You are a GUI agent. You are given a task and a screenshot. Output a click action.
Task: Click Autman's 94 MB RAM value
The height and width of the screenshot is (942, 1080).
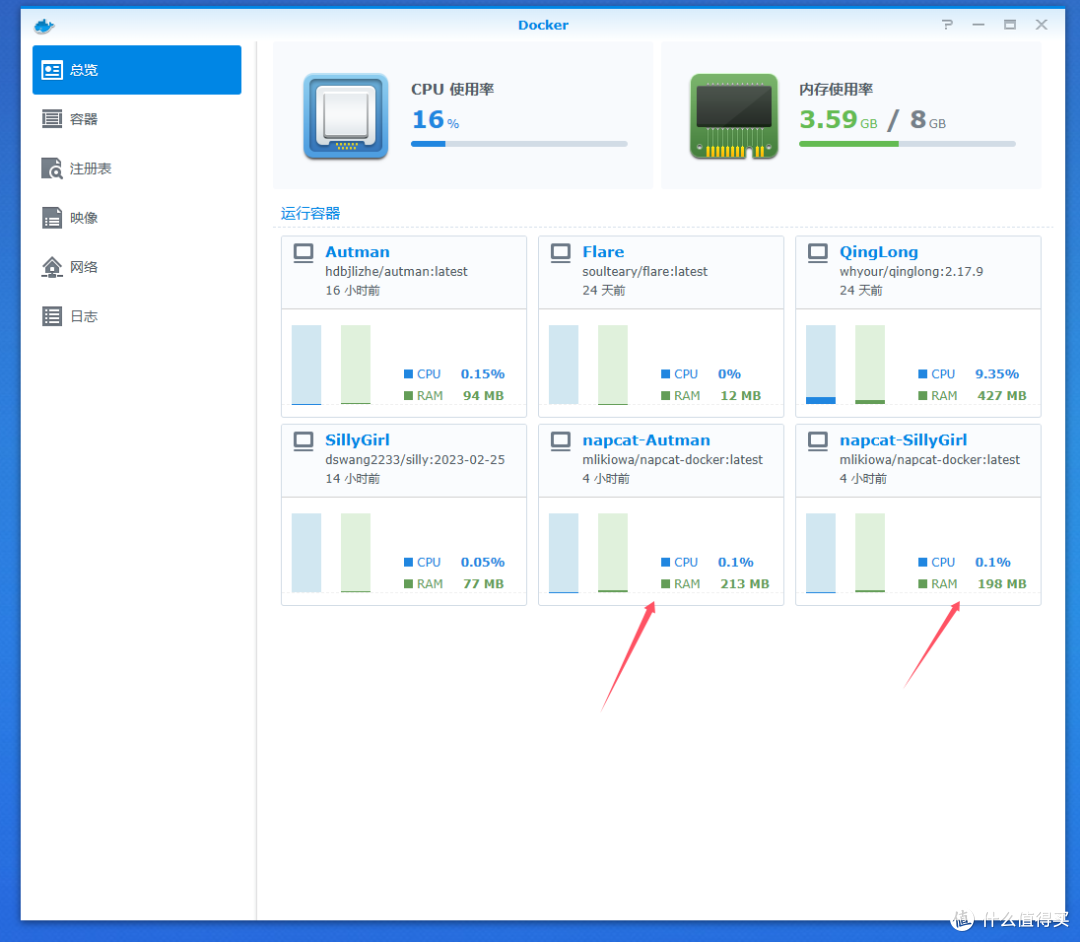(x=483, y=396)
